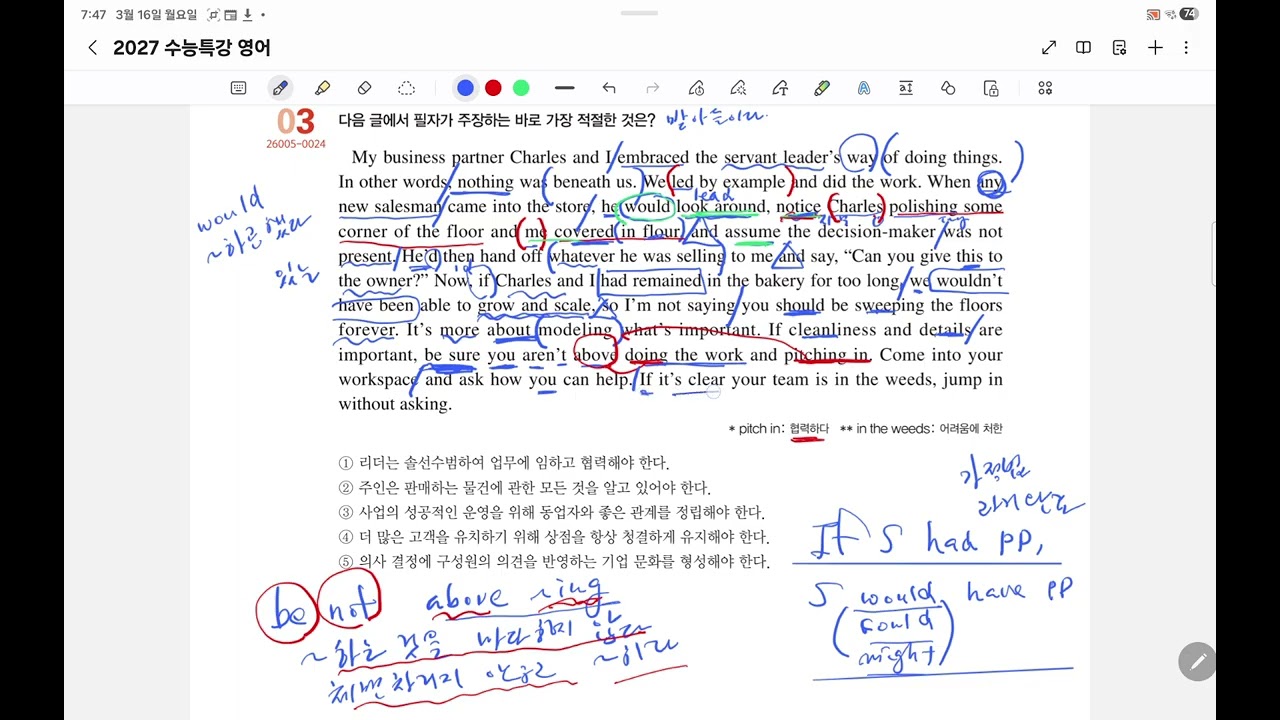
Task: Go back using the arrow beside 2027 수능특강 영어
Action: tap(92, 48)
